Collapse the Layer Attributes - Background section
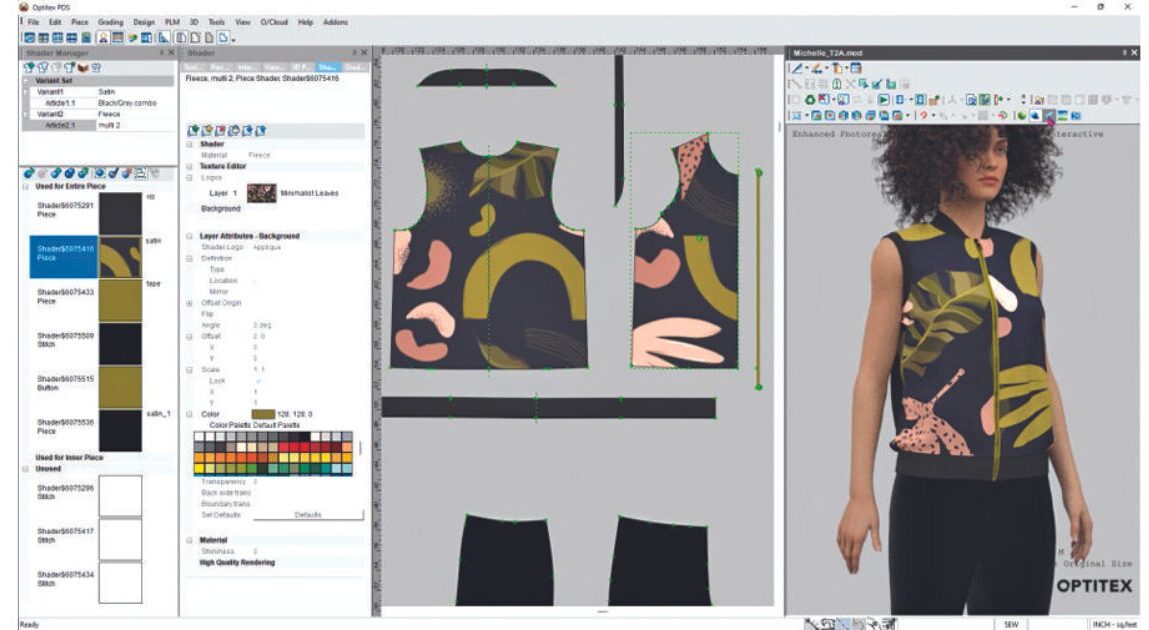 pos(189,237)
